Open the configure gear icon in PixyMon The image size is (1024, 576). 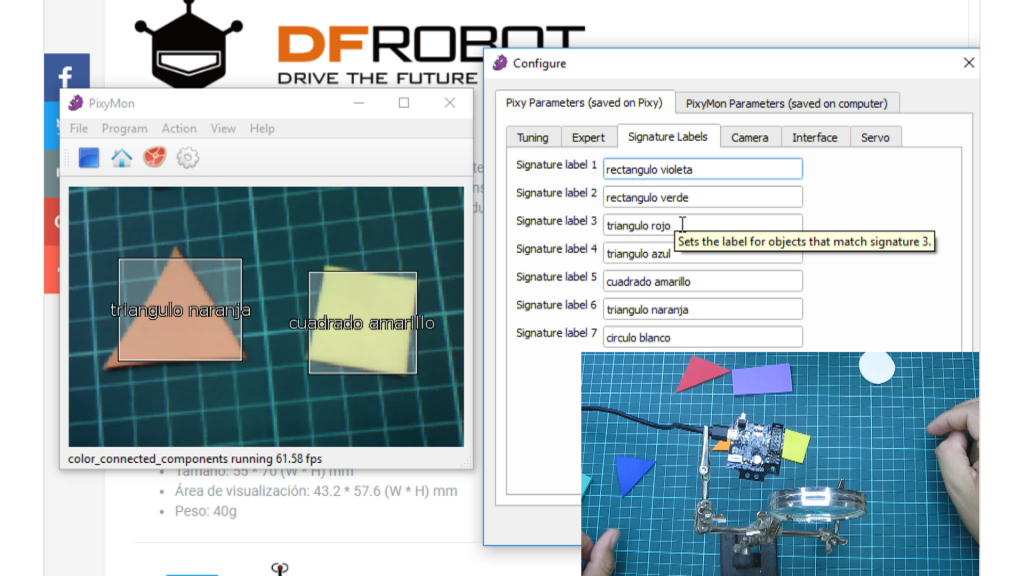pos(187,158)
